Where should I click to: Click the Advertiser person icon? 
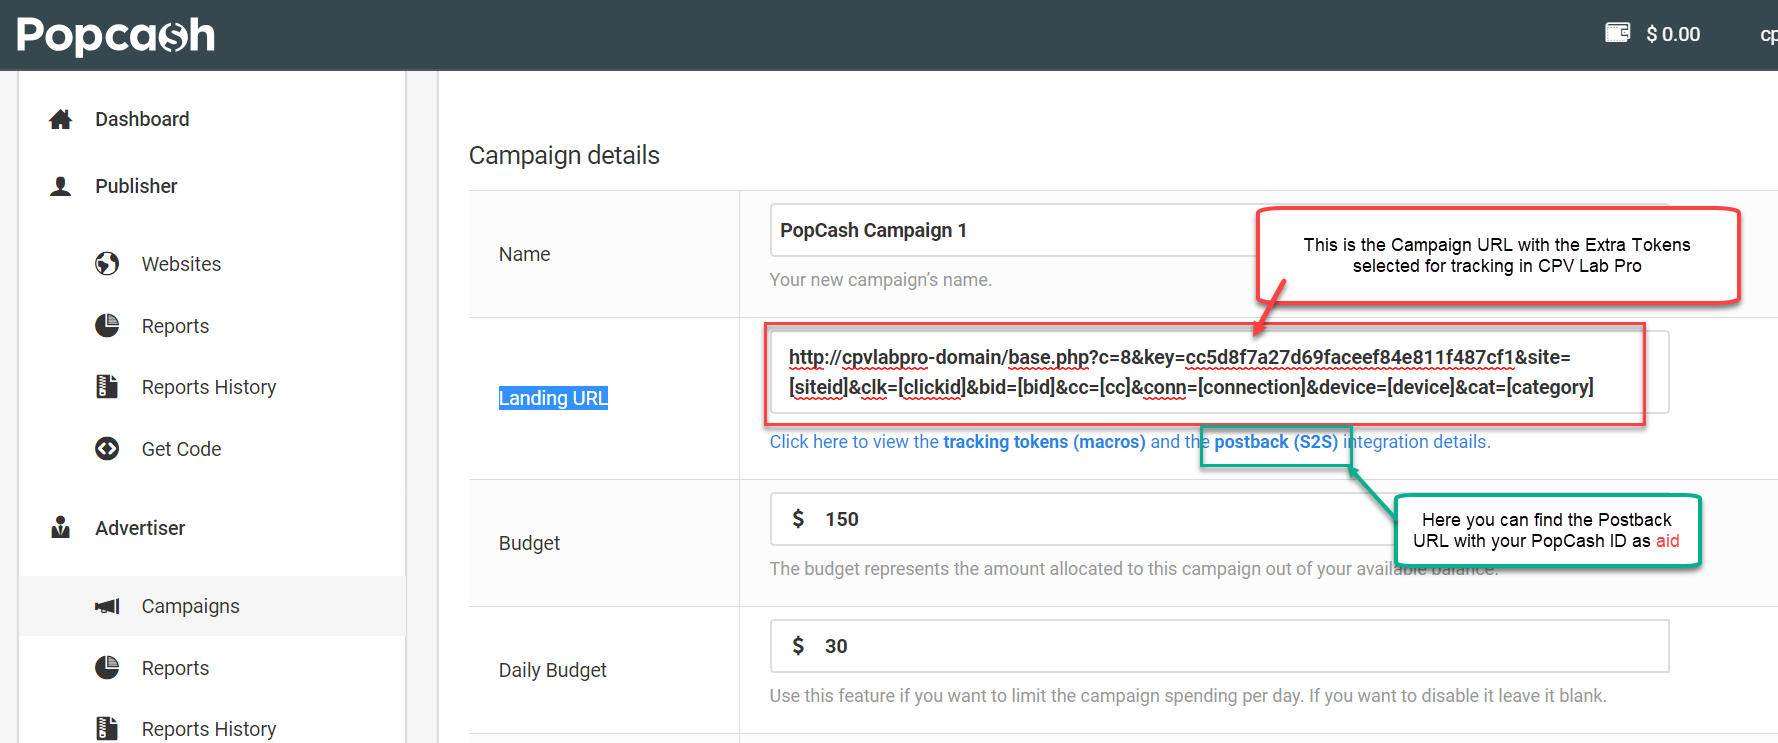click(x=61, y=528)
